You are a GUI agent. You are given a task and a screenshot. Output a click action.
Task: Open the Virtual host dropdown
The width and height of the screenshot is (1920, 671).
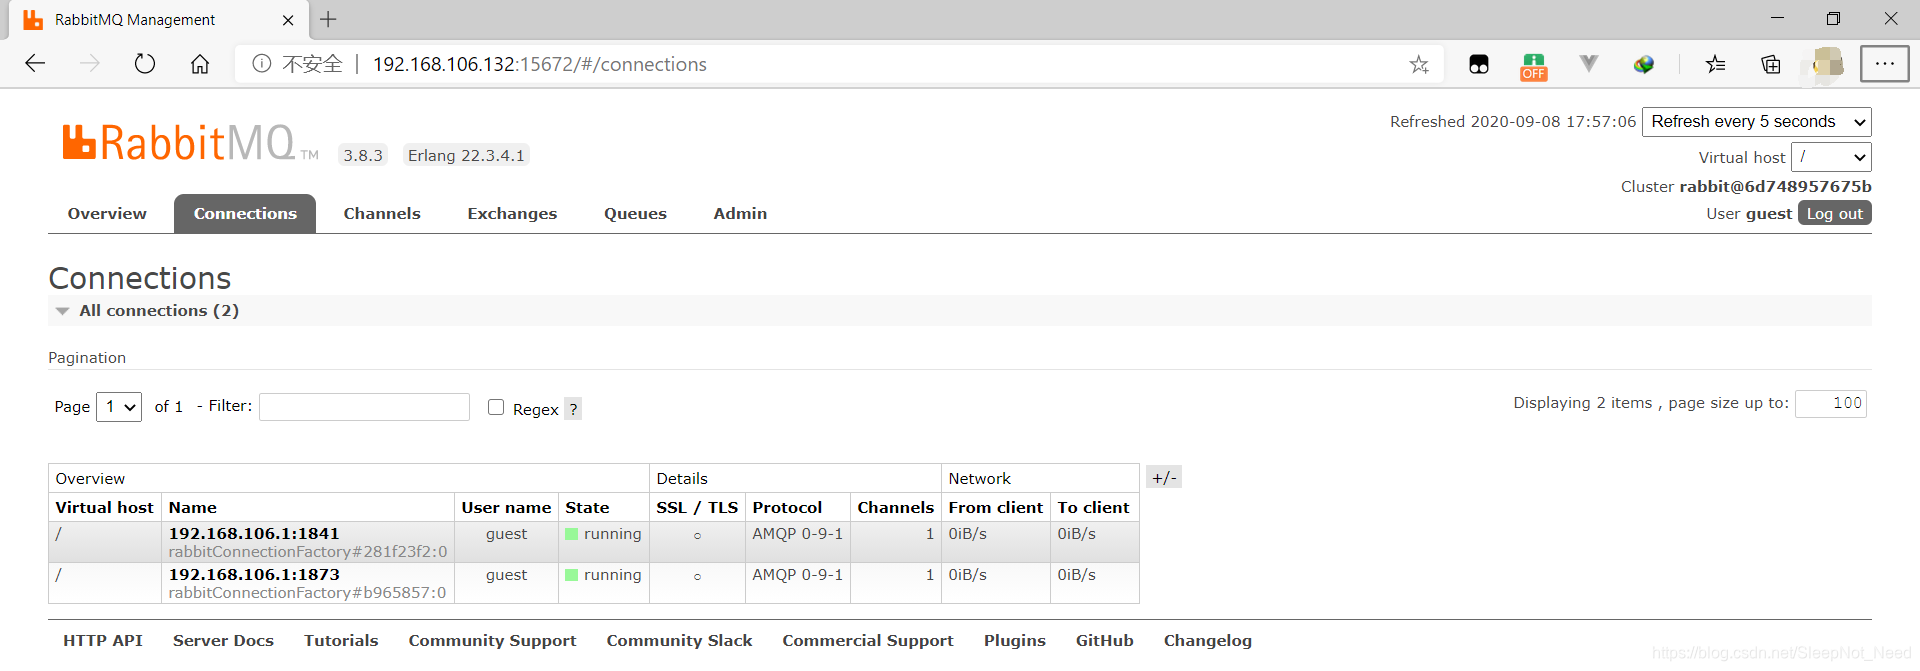coord(1831,157)
